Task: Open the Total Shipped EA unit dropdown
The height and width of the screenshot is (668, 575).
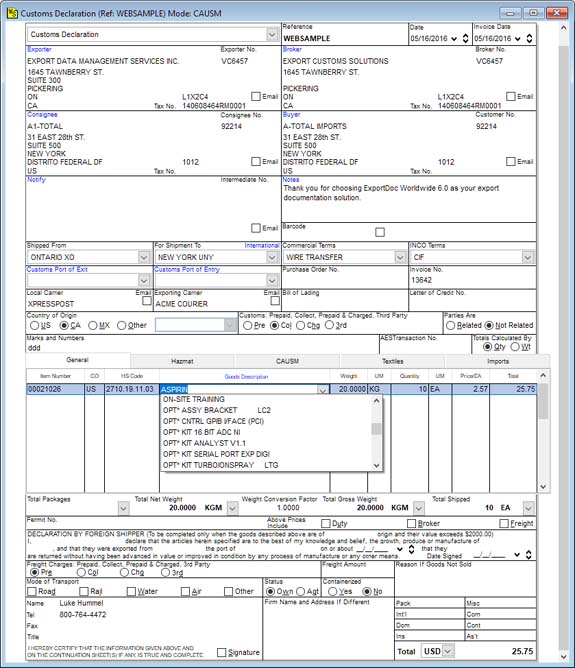Action: pyautogui.click(x=529, y=508)
